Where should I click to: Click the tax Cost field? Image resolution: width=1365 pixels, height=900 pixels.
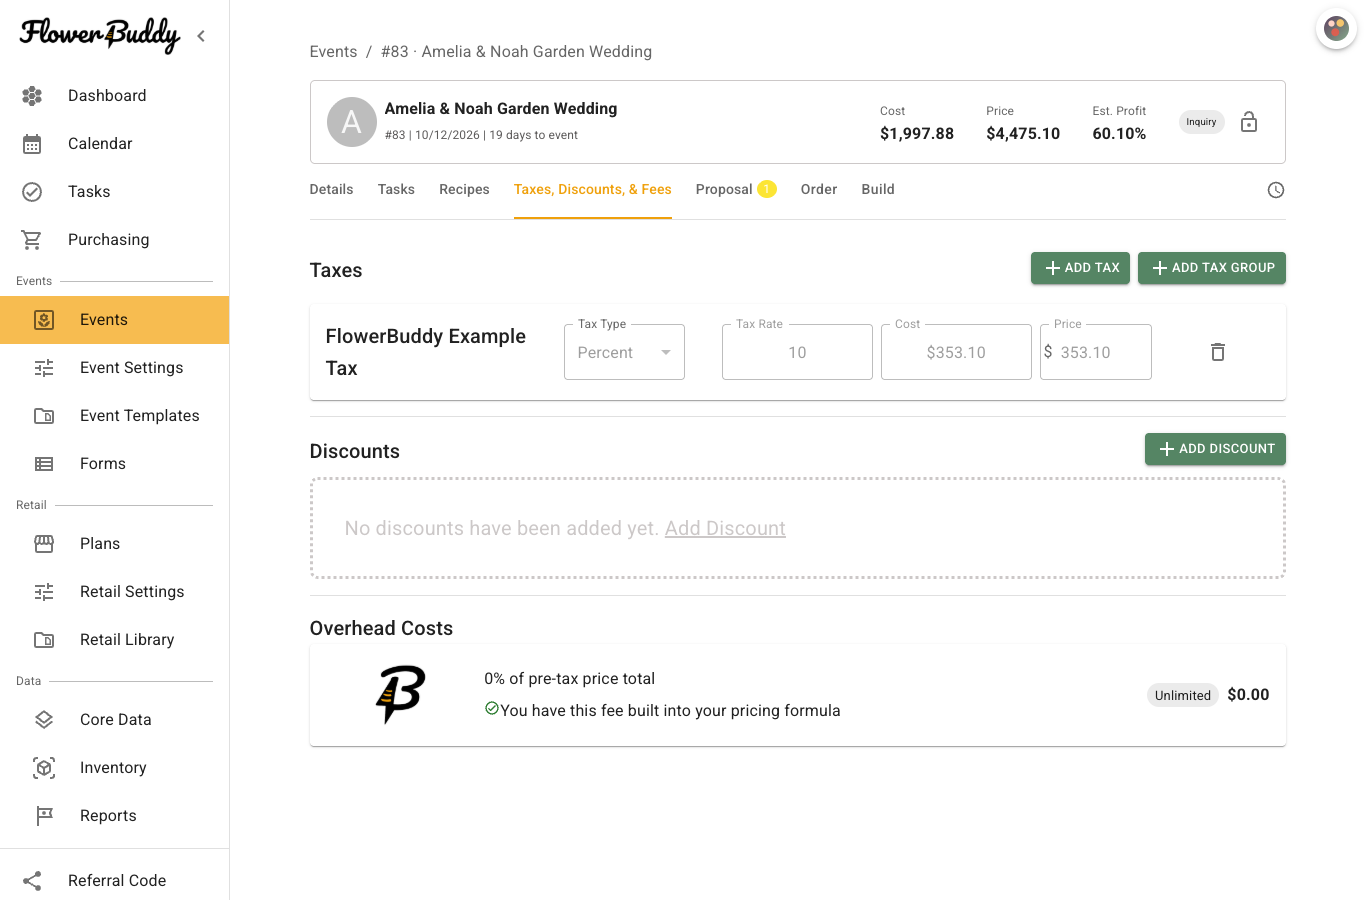coord(956,352)
